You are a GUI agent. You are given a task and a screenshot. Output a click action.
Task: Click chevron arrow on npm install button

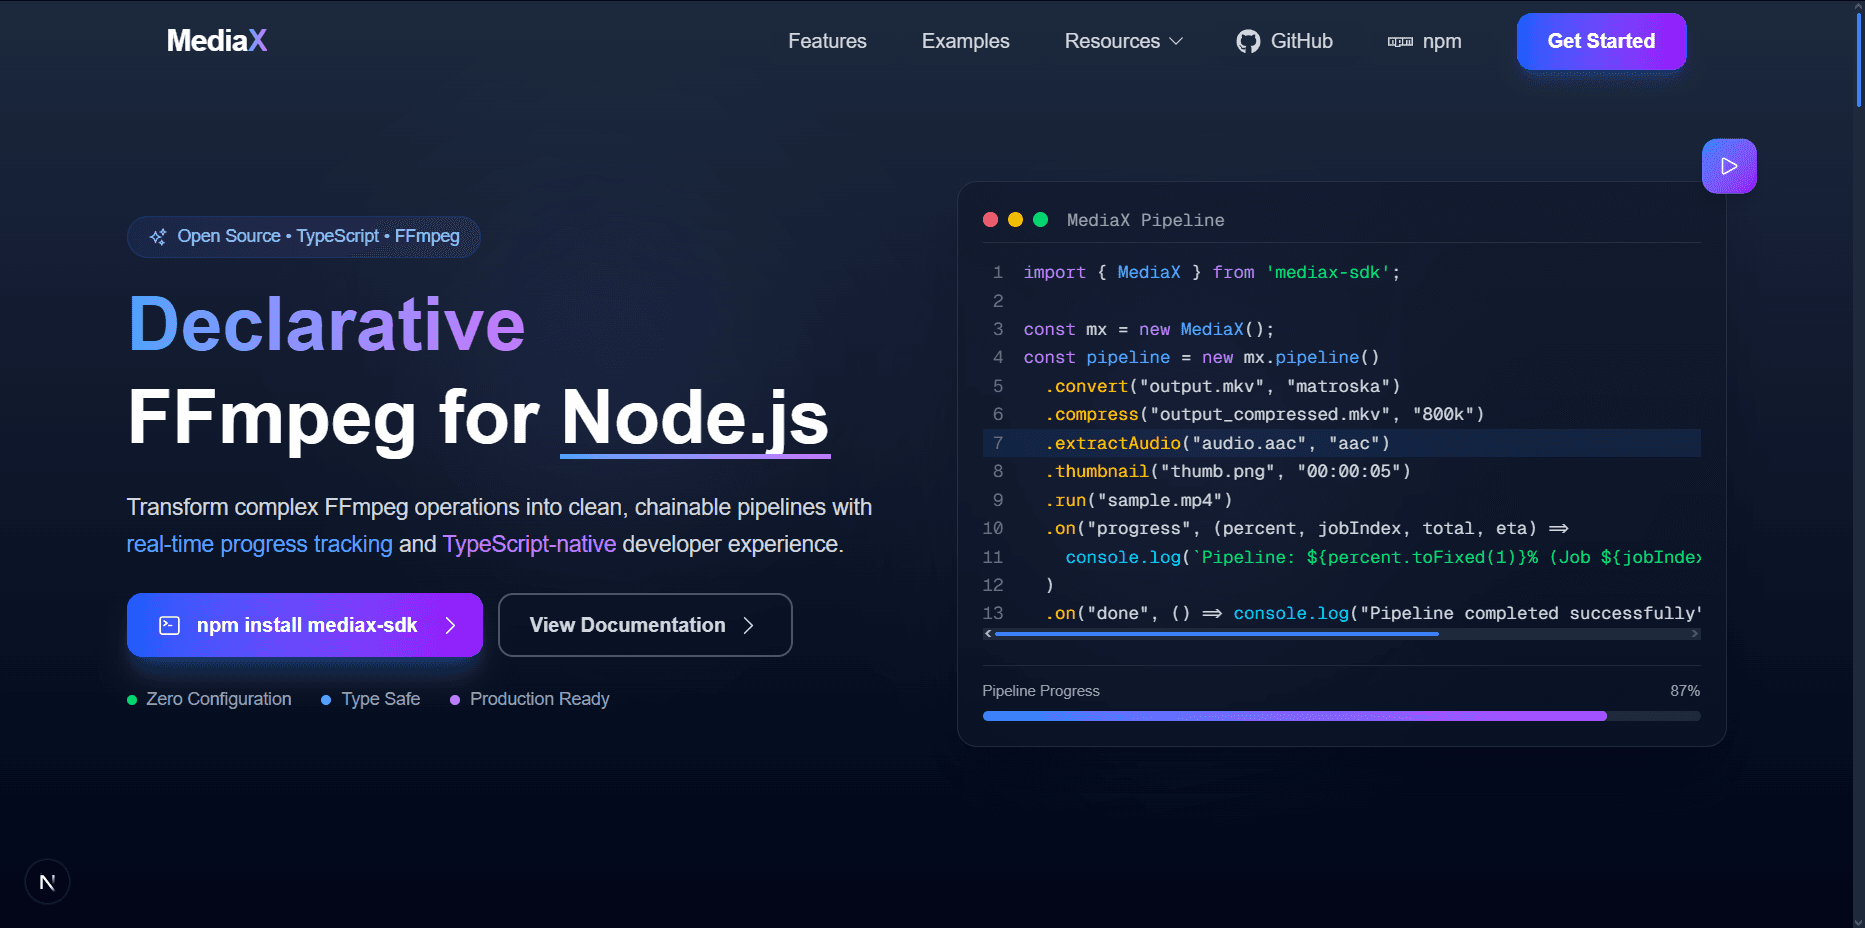coord(450,625)
